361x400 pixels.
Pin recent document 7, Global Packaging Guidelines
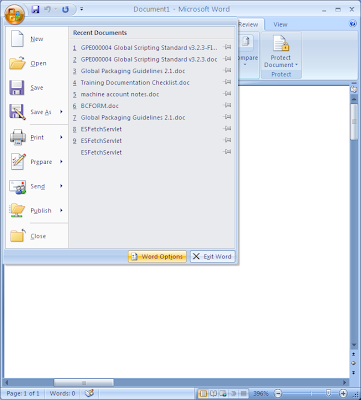(228, 117)
